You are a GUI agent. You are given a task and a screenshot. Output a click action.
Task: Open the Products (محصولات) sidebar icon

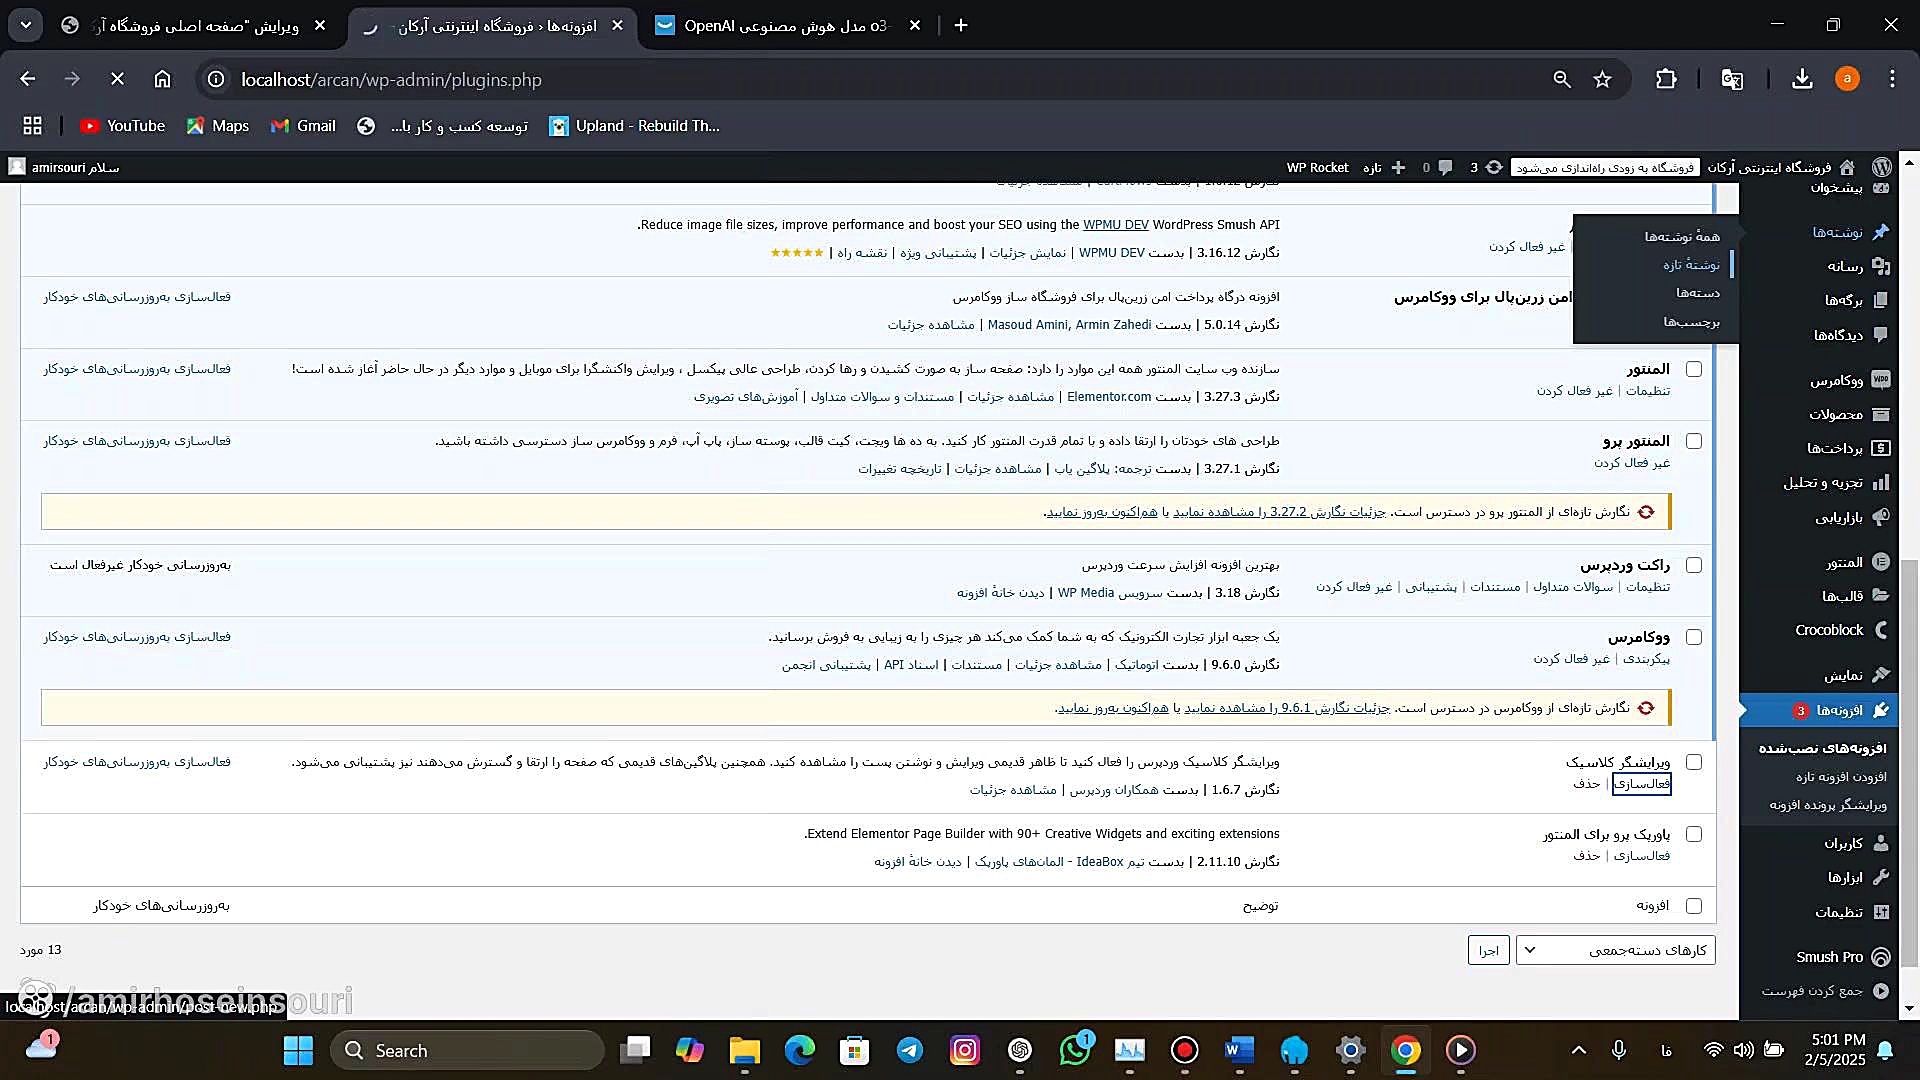click(1880, 414)
